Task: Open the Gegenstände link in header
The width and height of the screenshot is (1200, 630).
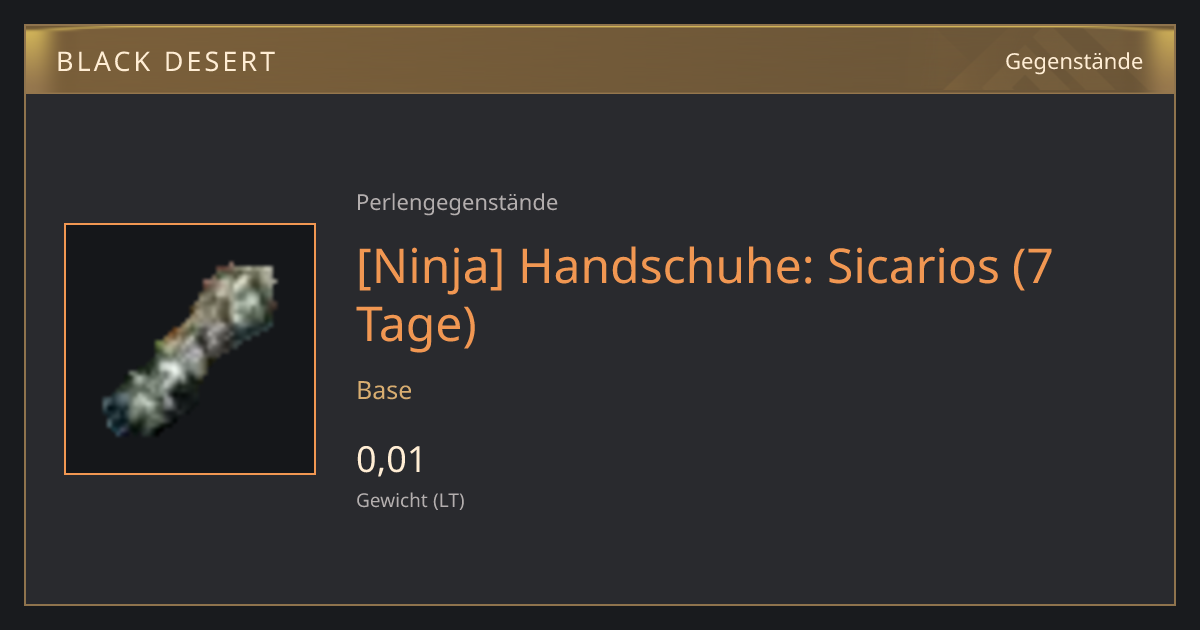Action: tap(1073, 62)
